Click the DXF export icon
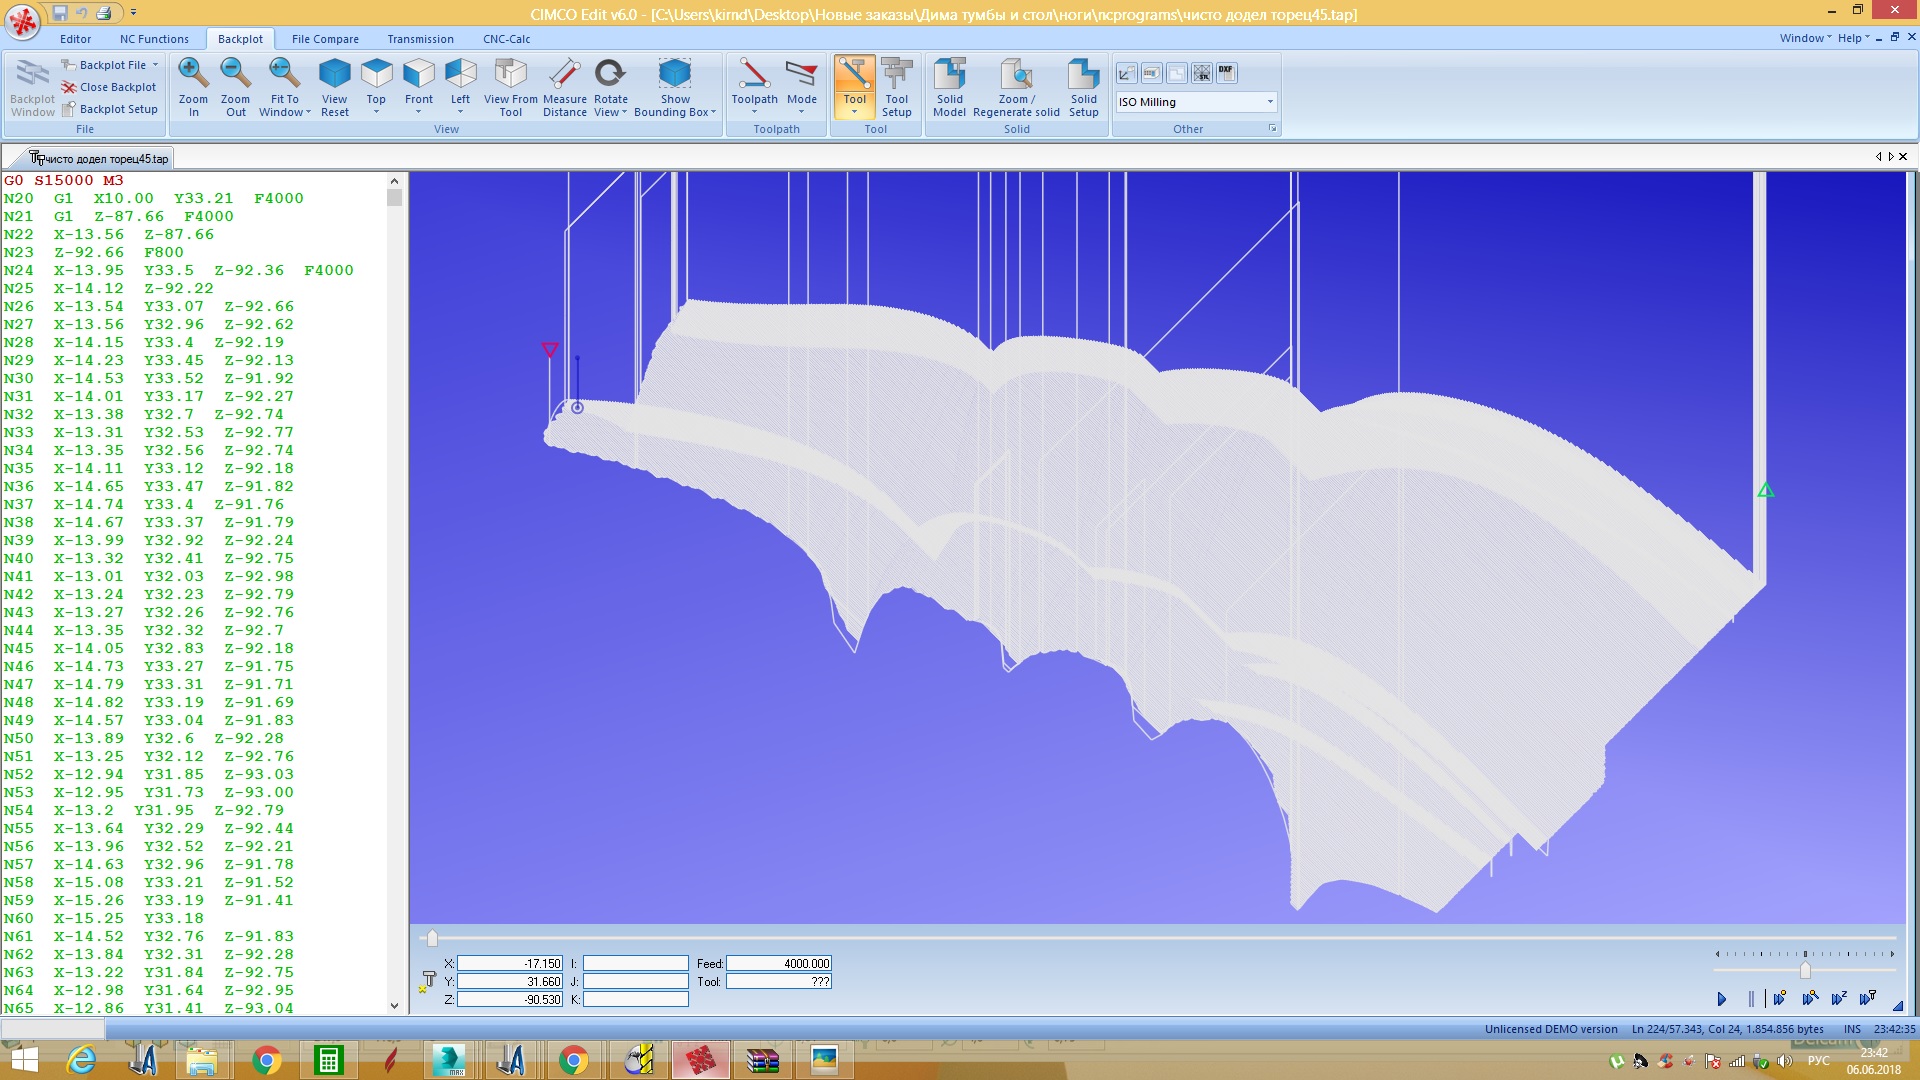Viewport: 1920px width, 1080px height. pyautogui.click(x=1226, y=73)
